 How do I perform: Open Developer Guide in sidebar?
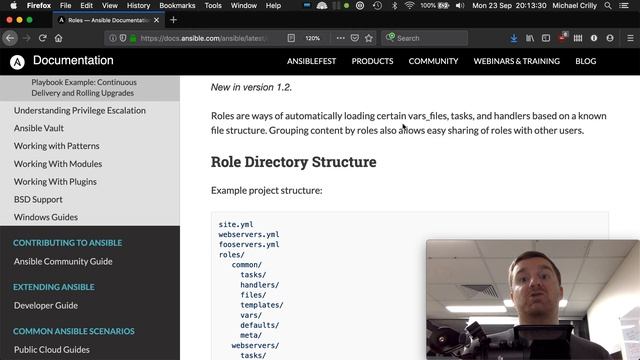tap(46, 305)
